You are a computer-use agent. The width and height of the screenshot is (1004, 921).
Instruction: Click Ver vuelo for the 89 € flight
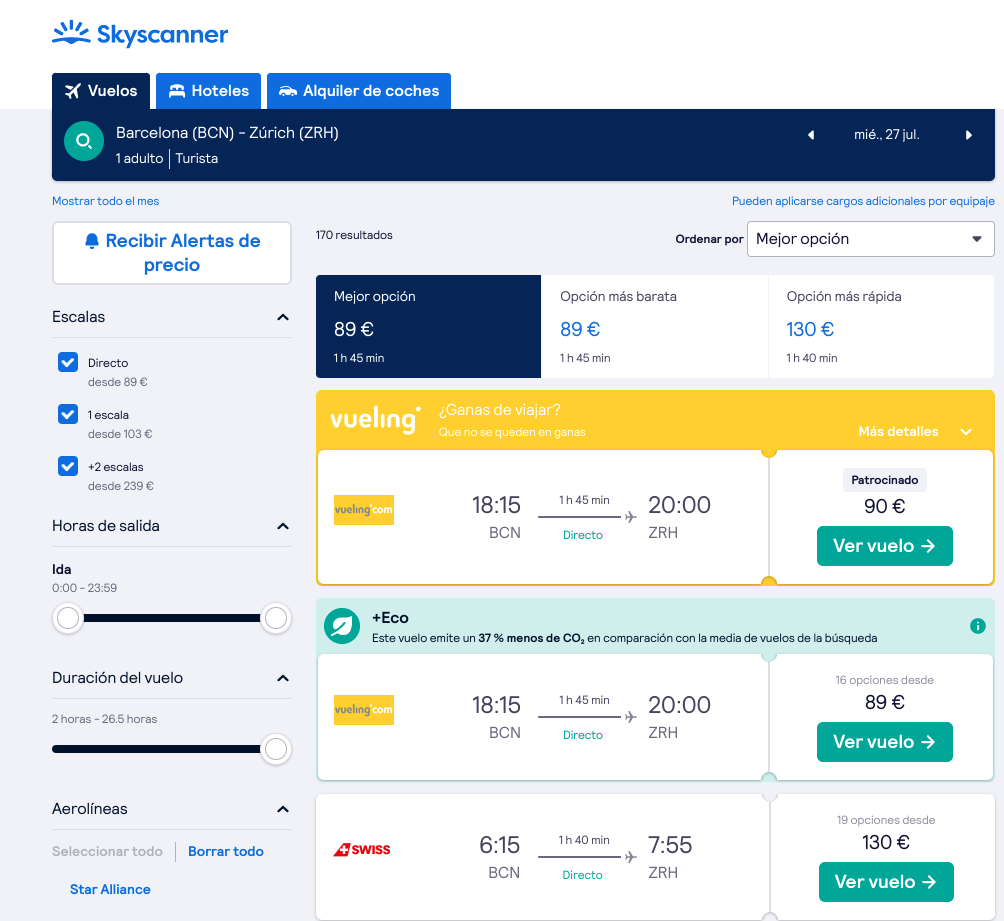click(884, 742)
